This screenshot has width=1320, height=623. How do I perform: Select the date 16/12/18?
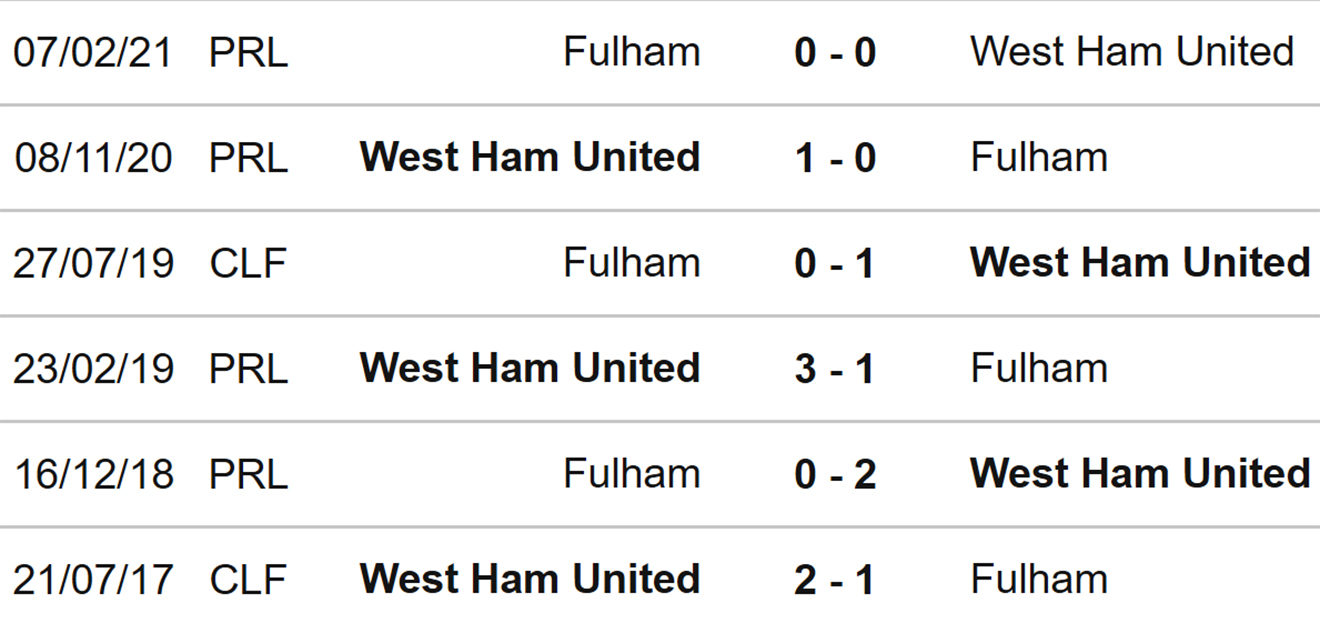(93, 474)
